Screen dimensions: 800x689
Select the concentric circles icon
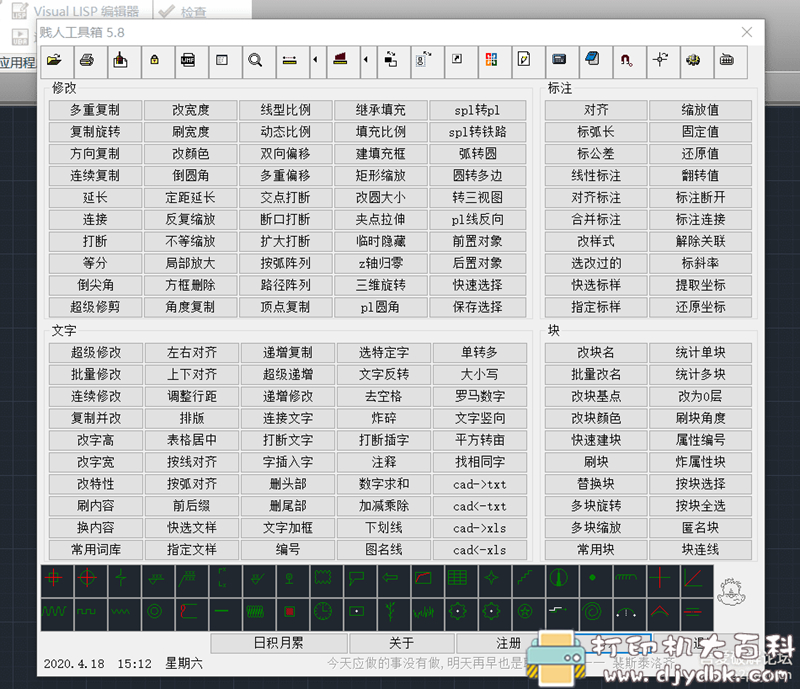(x=157, y=614)
